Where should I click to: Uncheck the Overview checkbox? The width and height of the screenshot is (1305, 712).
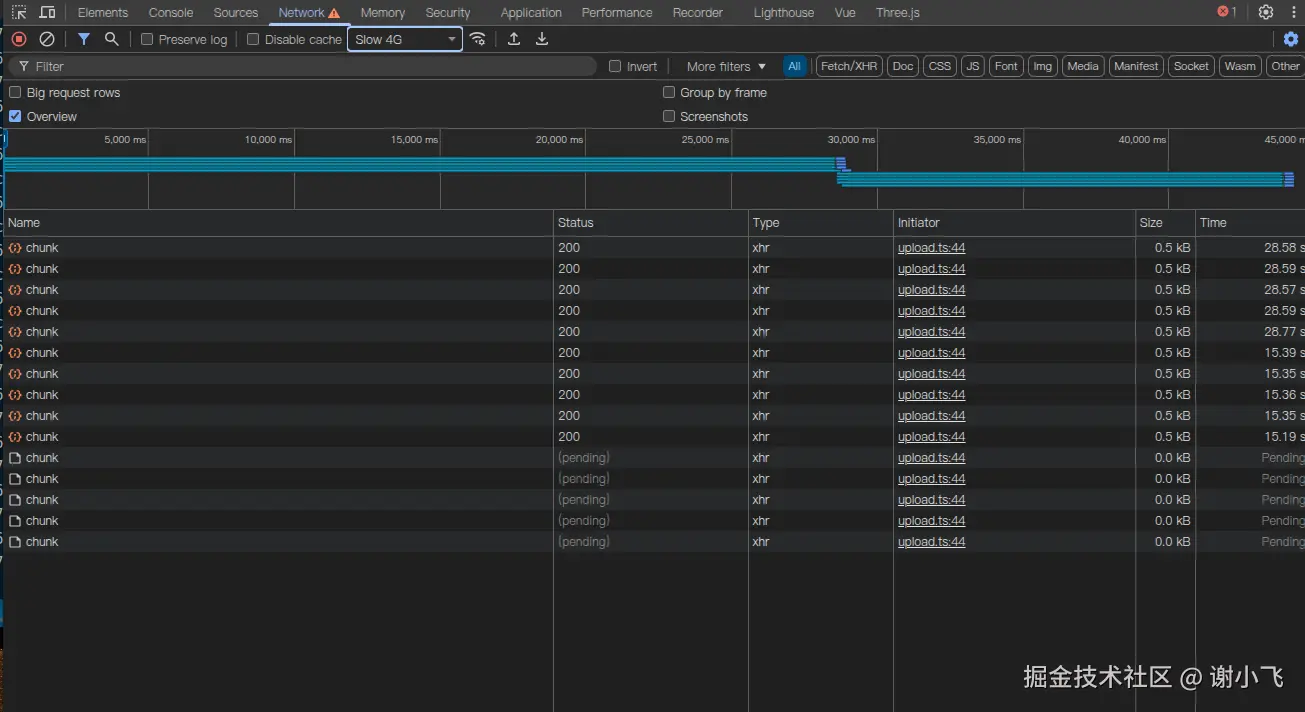[x=15, y=116]
